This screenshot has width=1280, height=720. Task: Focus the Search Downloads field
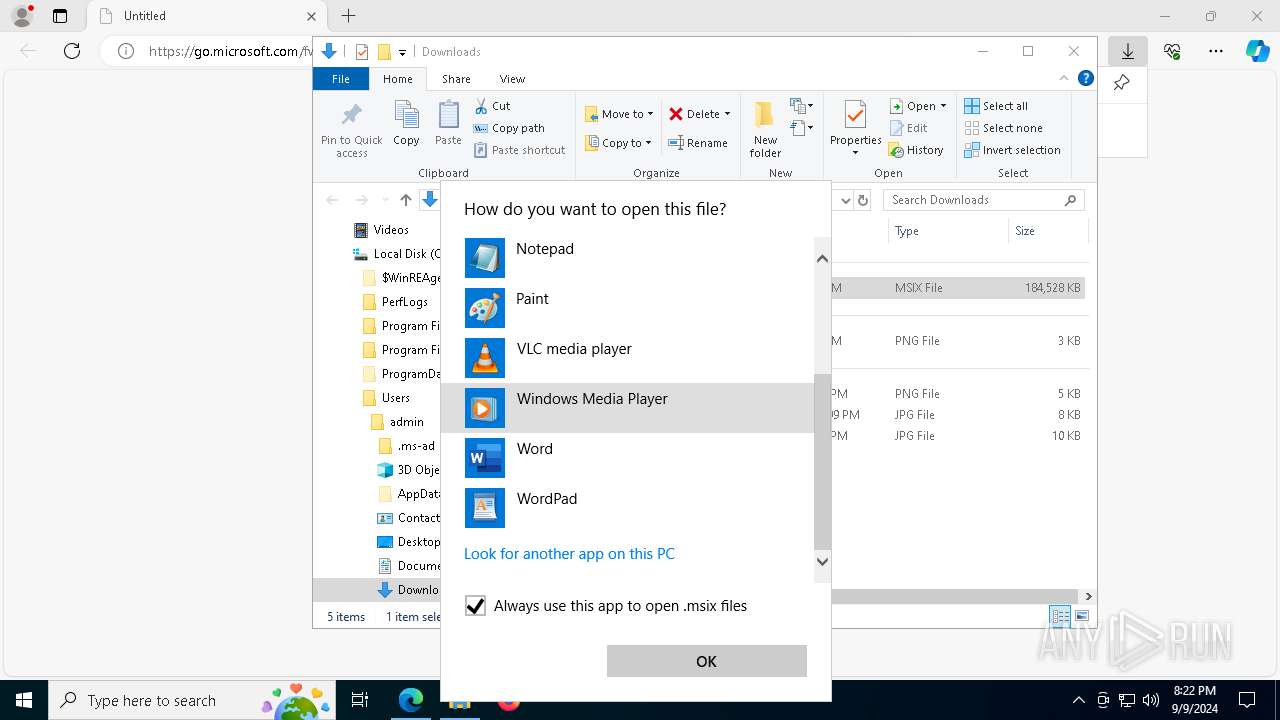[x=984, y=200]
